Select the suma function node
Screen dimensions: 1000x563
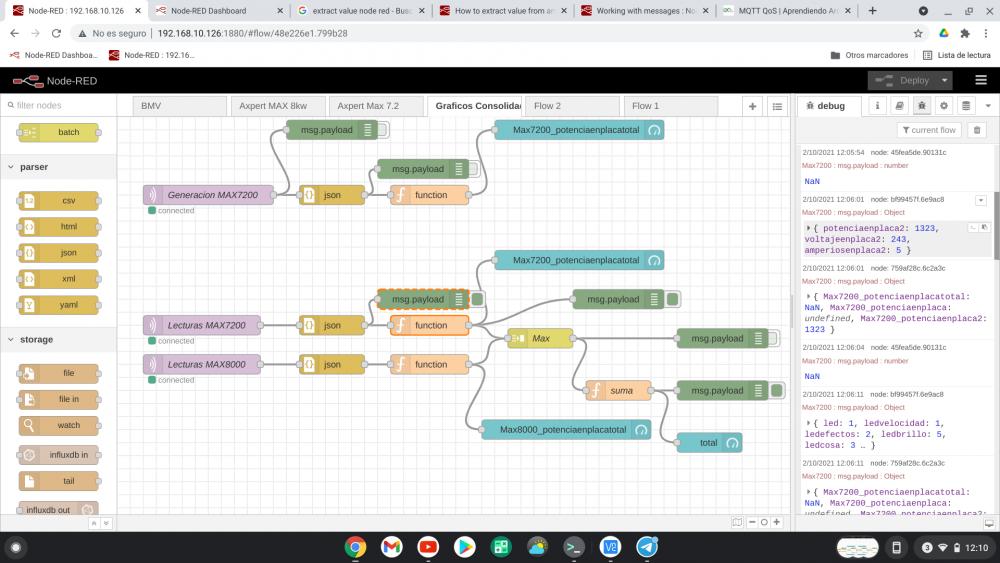click(619, 391)
